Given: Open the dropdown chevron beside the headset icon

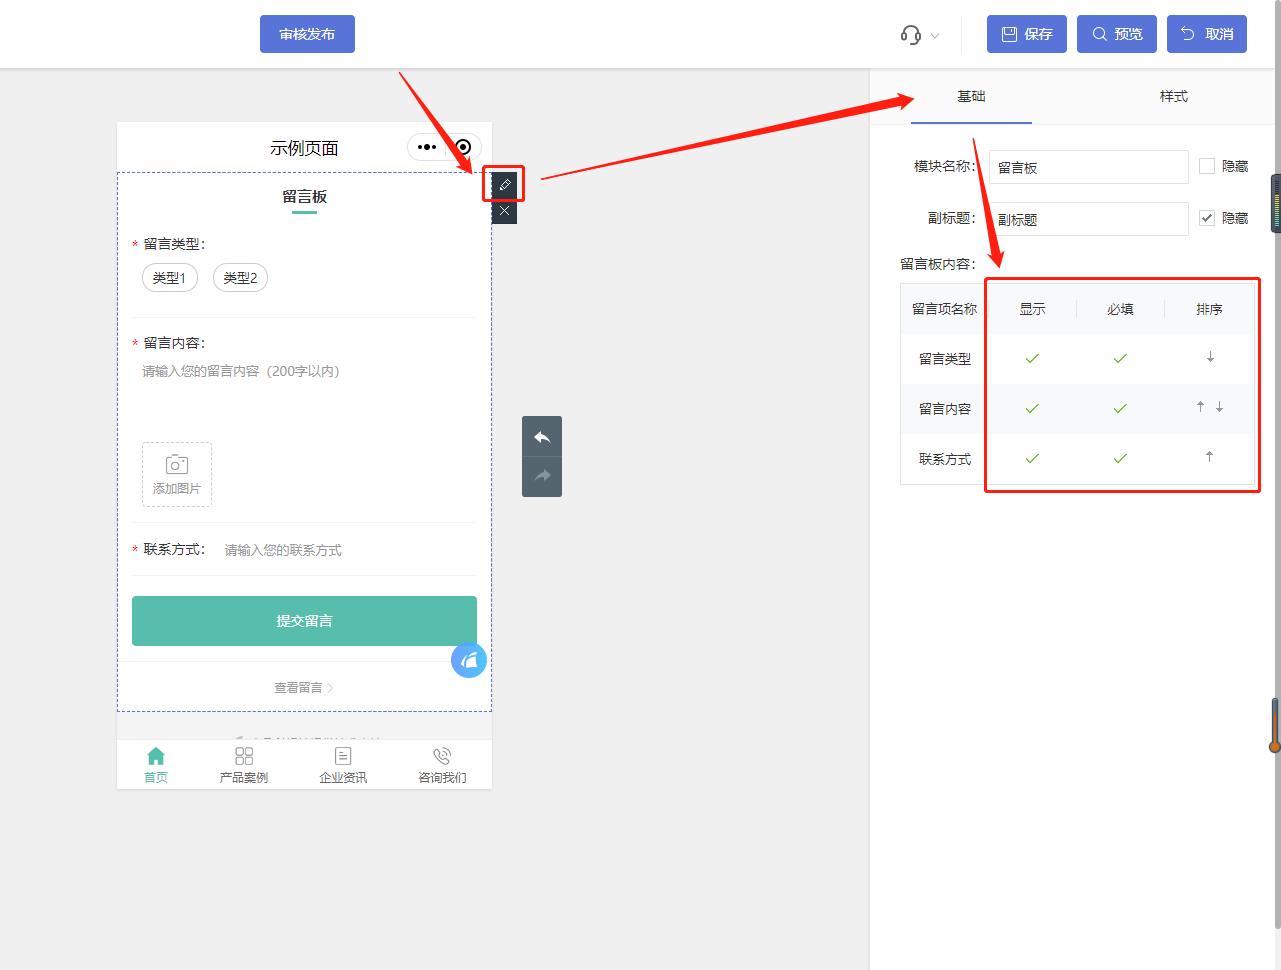Looking at the screenshot, I should pos(934,33).
